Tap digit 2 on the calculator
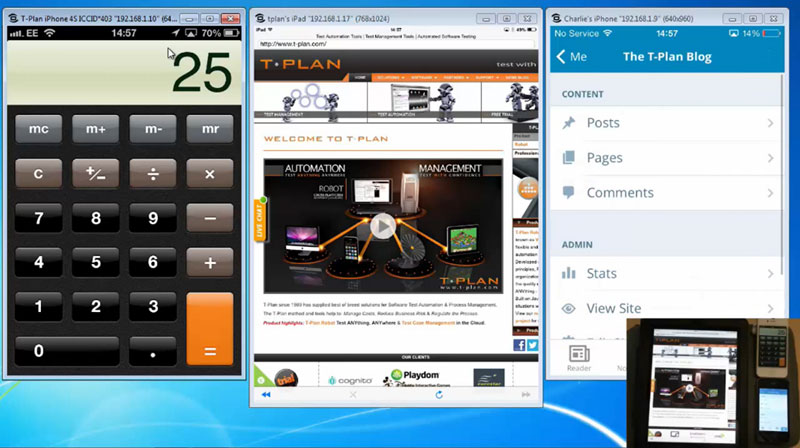 pos(95,307)
